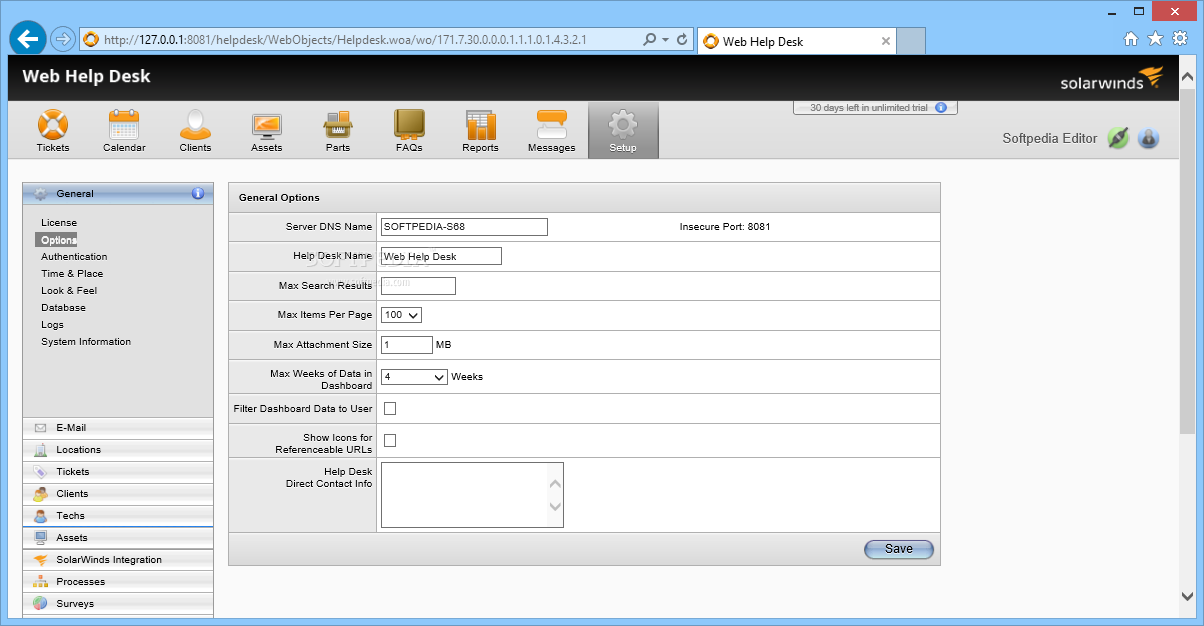Click the contact info textarea down arrow
The image size is (1204, 626).
click(x=556, y=507)
